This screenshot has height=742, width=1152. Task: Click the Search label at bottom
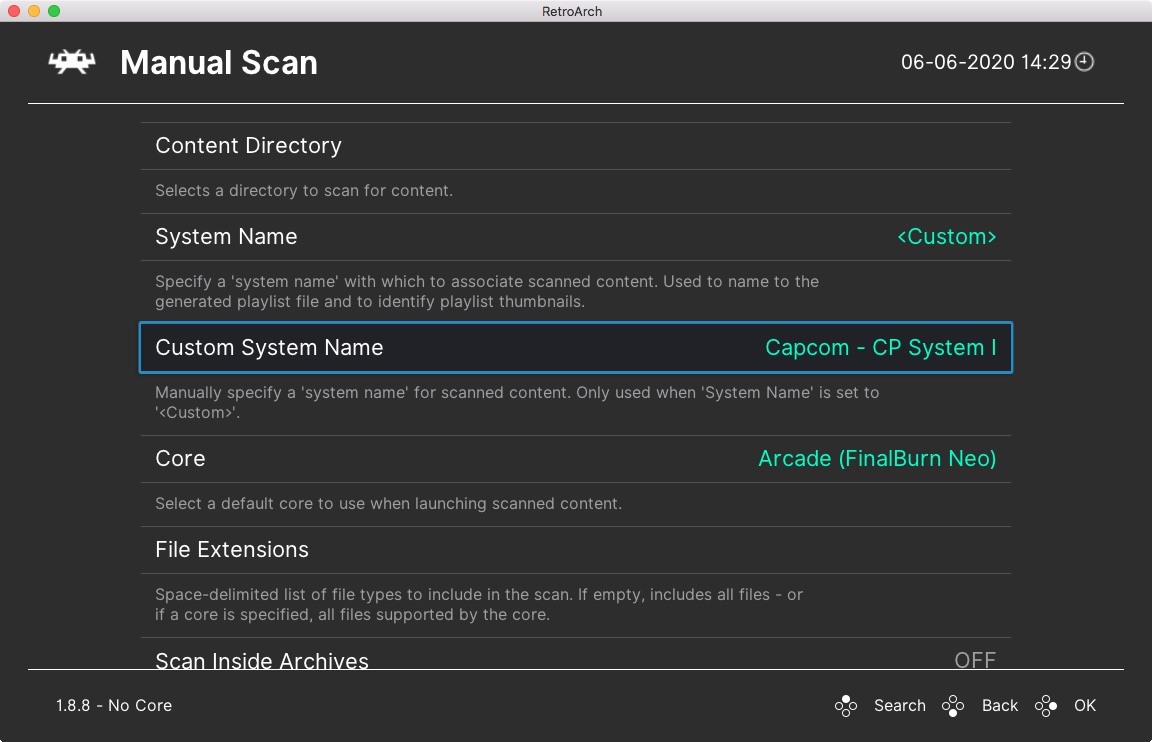point(899,705)
